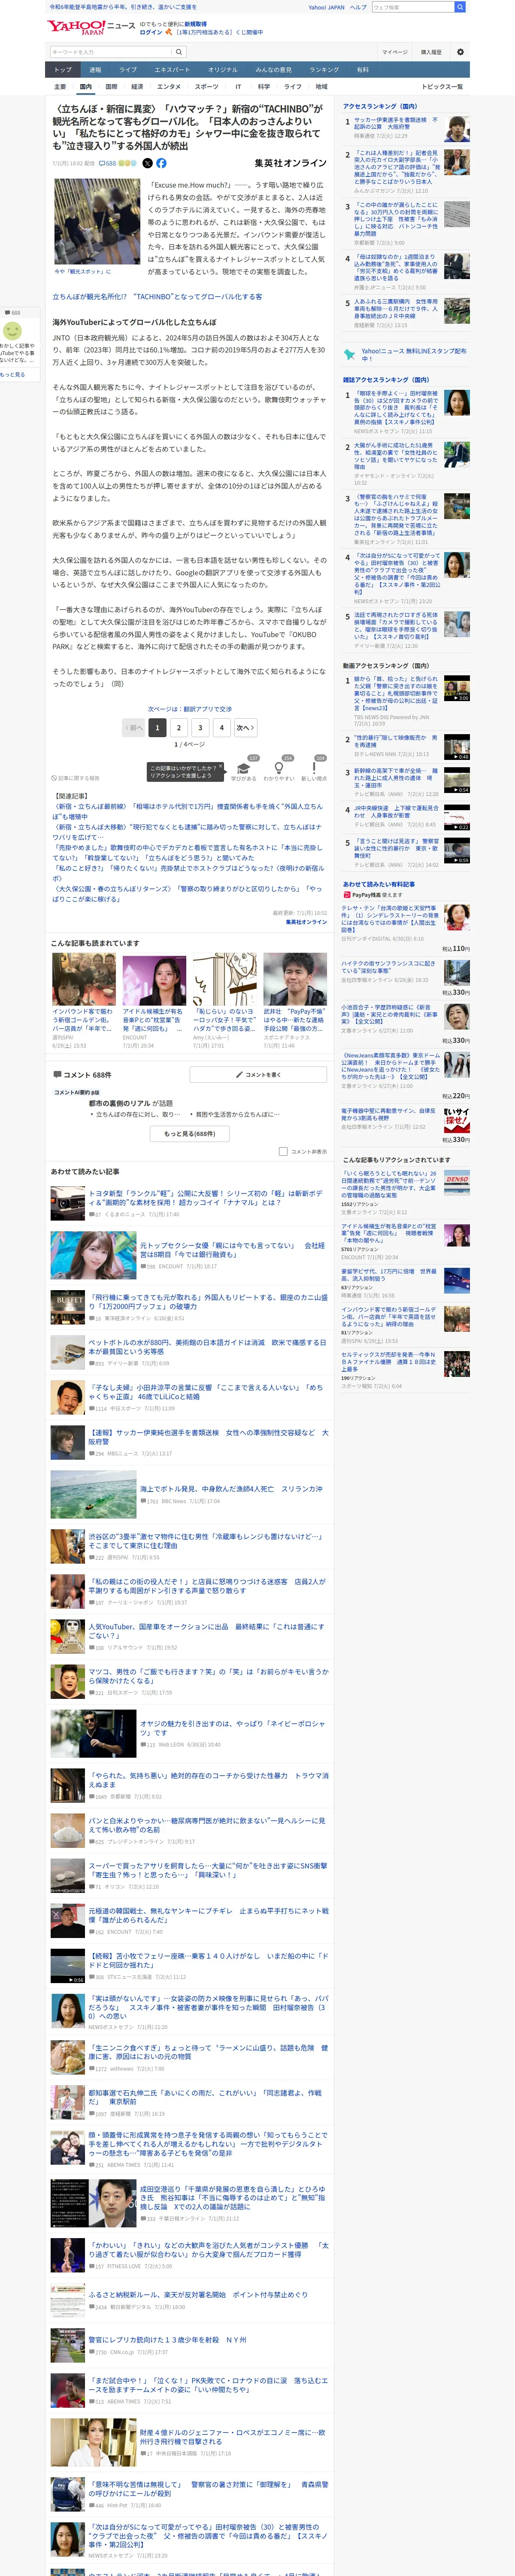Click the ログイン link

(x=150, y=32)
